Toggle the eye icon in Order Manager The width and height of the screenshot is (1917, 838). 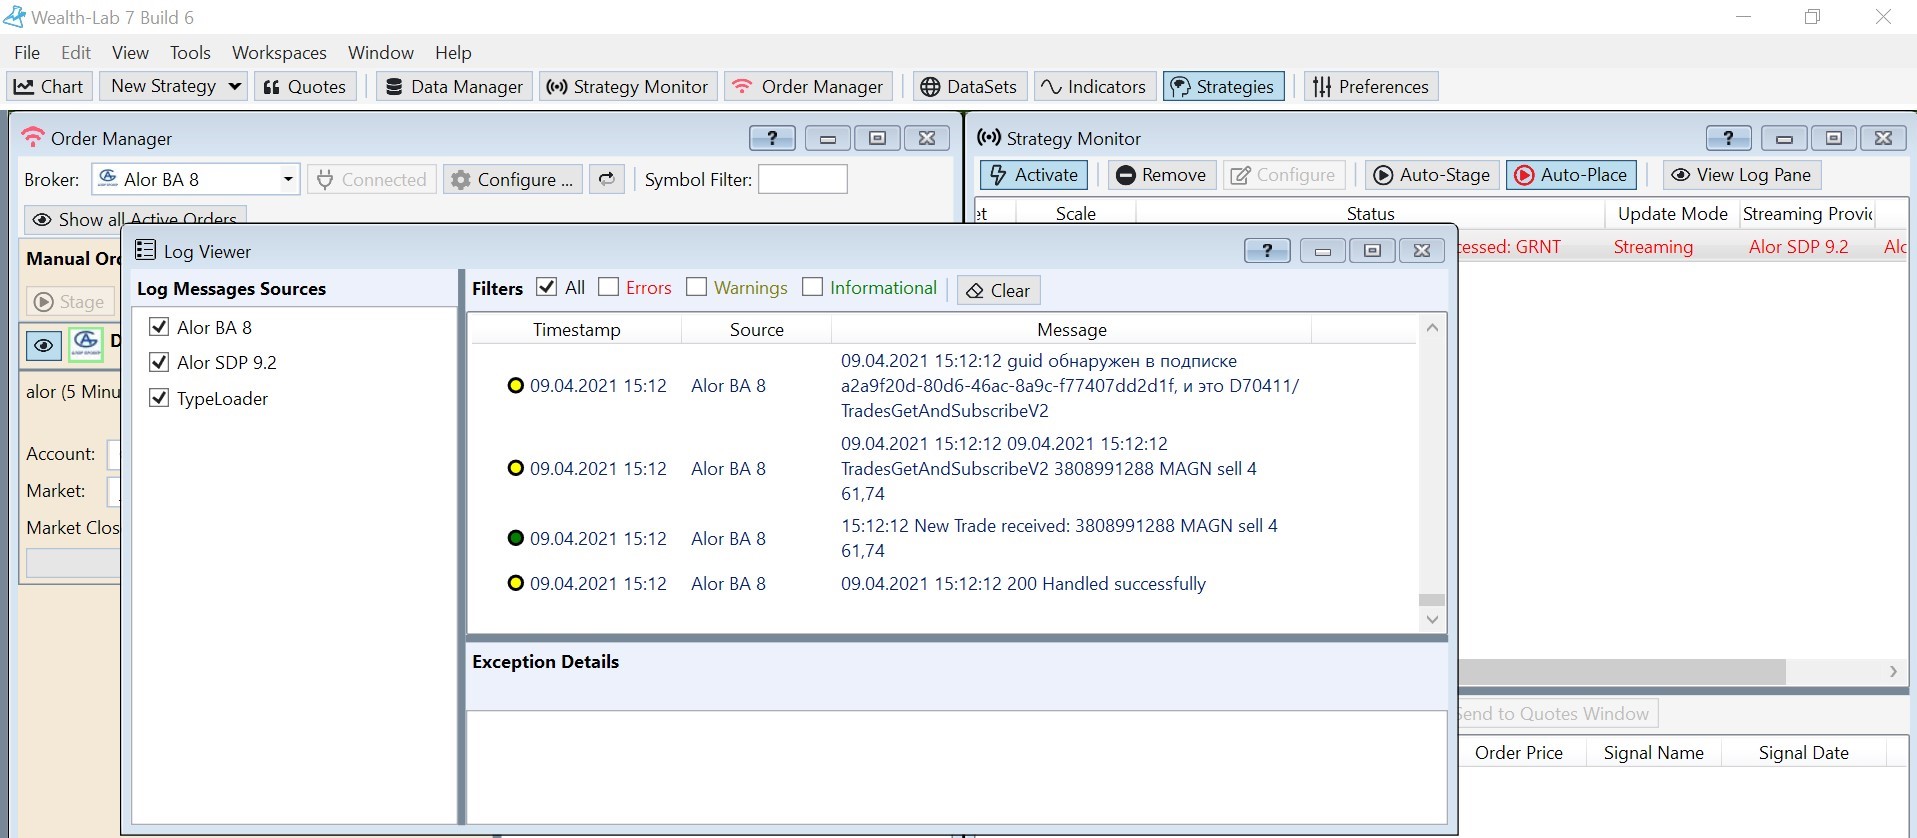pos(44,346)
